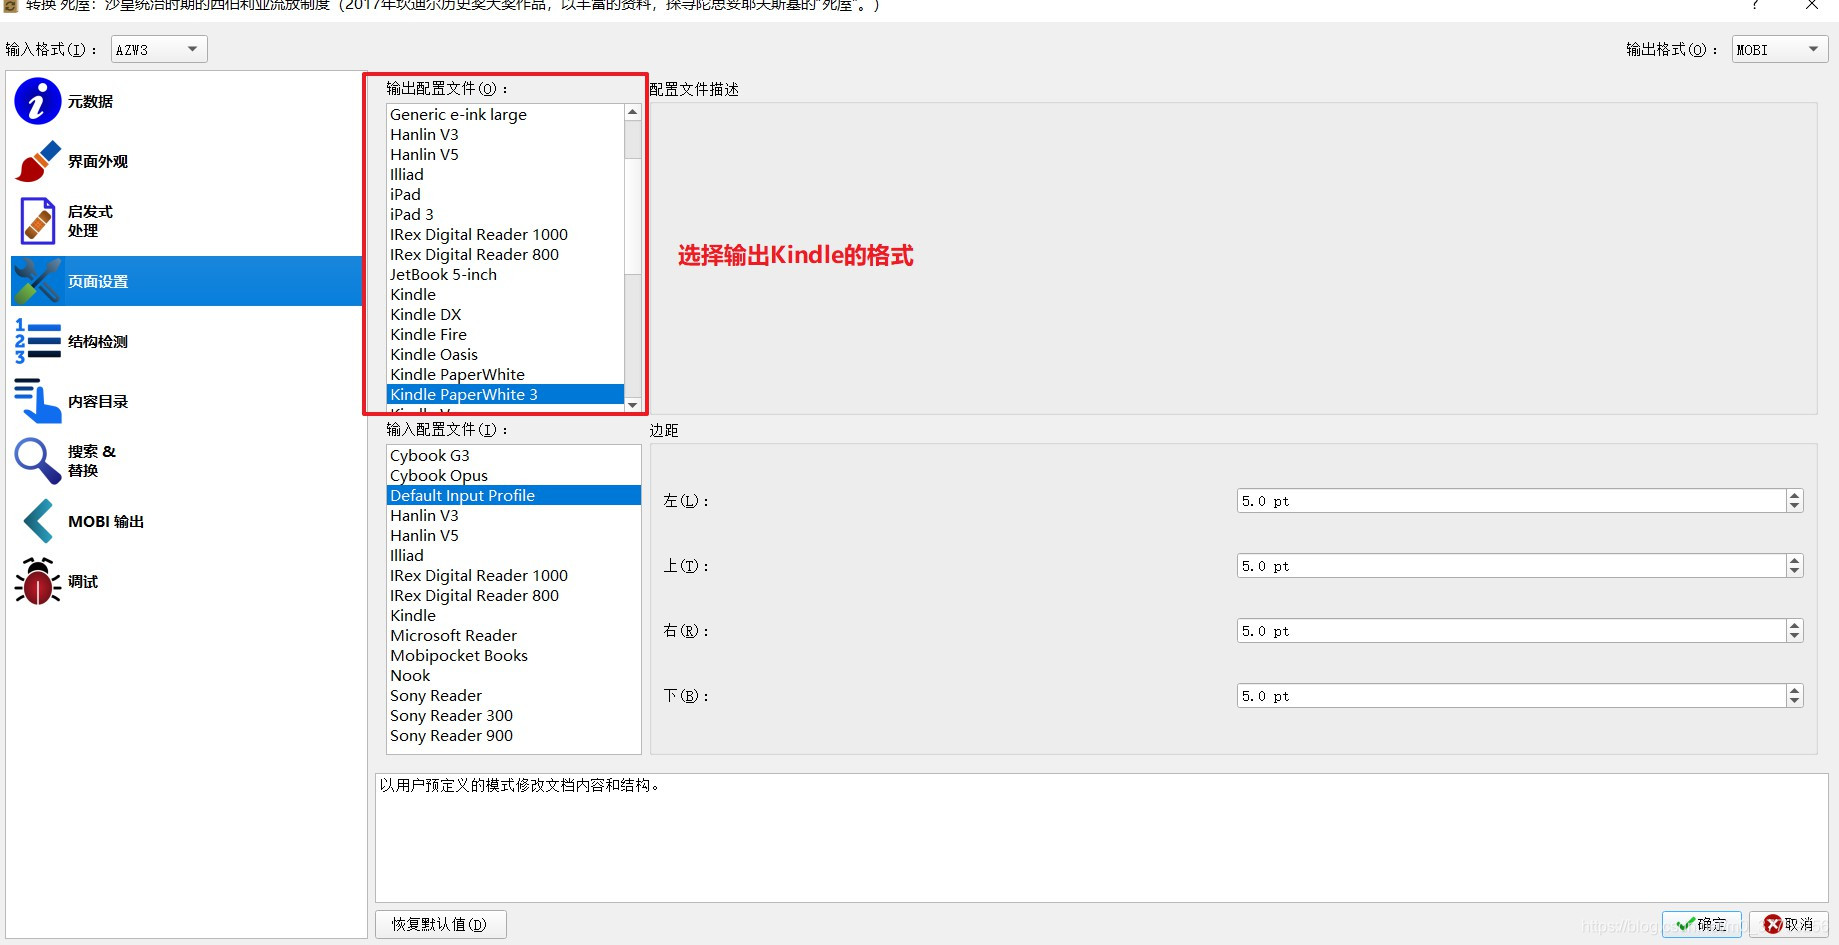Click the help question mark in title bar

[x=1754, y=5]
